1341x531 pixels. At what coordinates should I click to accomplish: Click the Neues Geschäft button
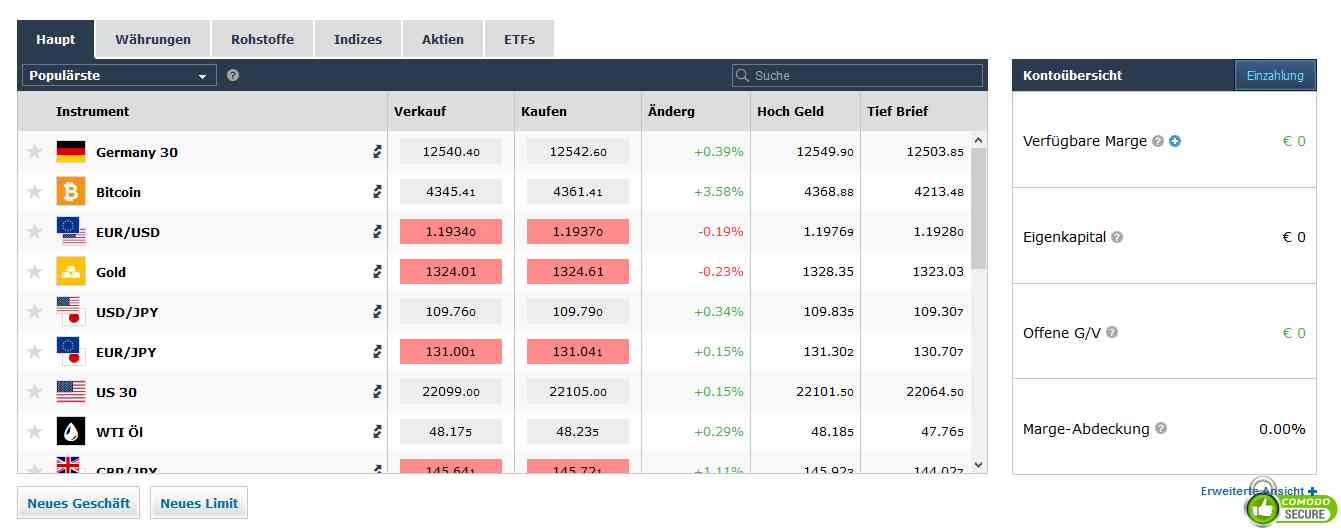79,503
